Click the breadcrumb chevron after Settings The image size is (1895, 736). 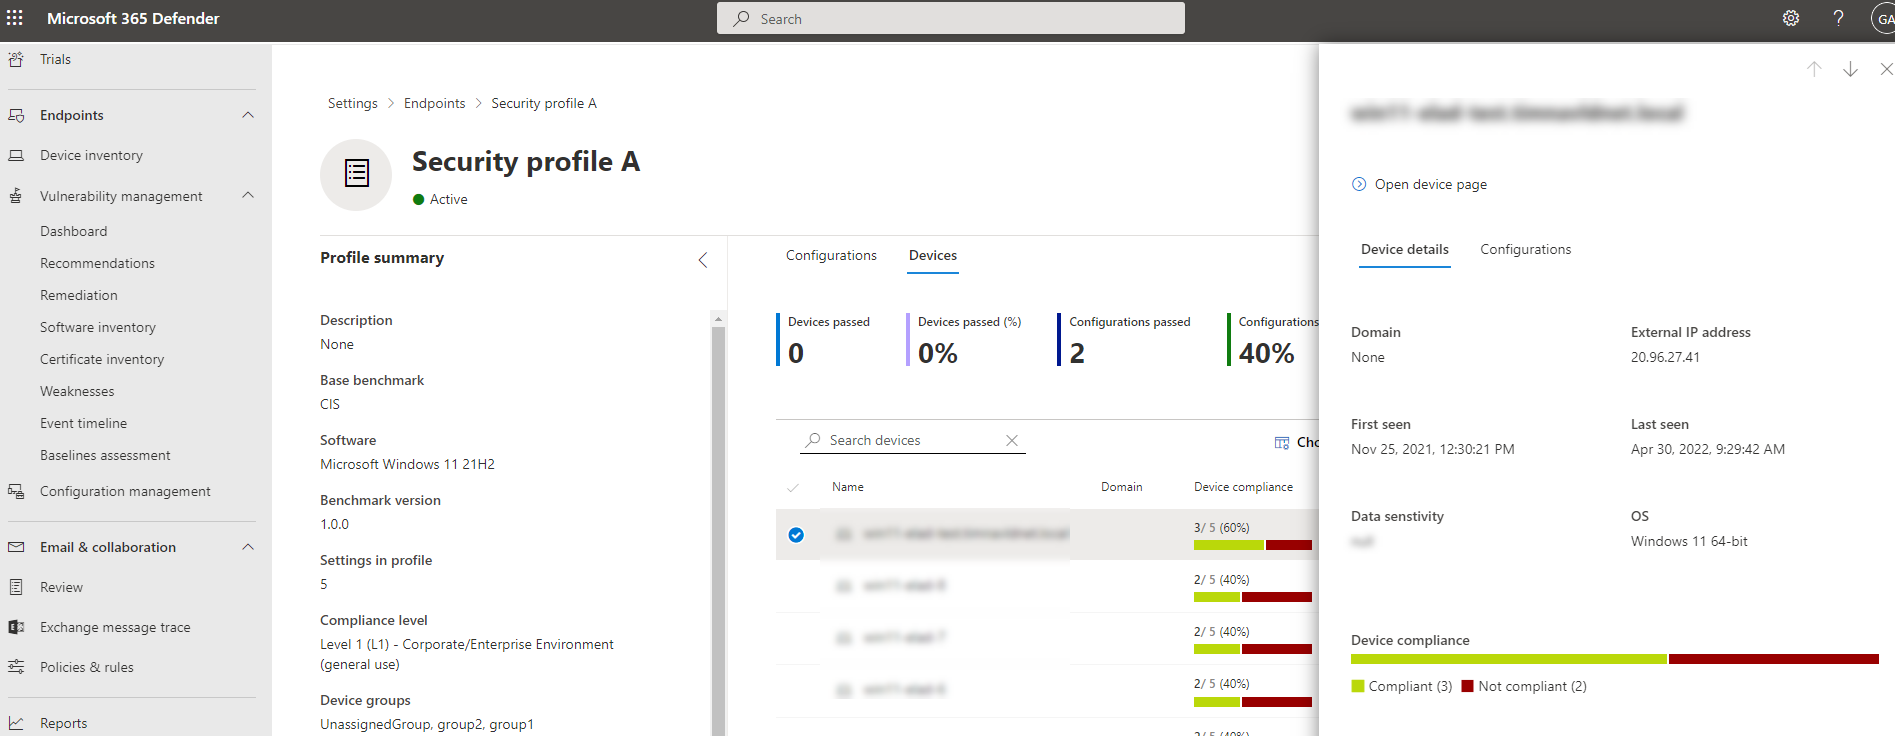pyautogui.click(x=391, y=103)
